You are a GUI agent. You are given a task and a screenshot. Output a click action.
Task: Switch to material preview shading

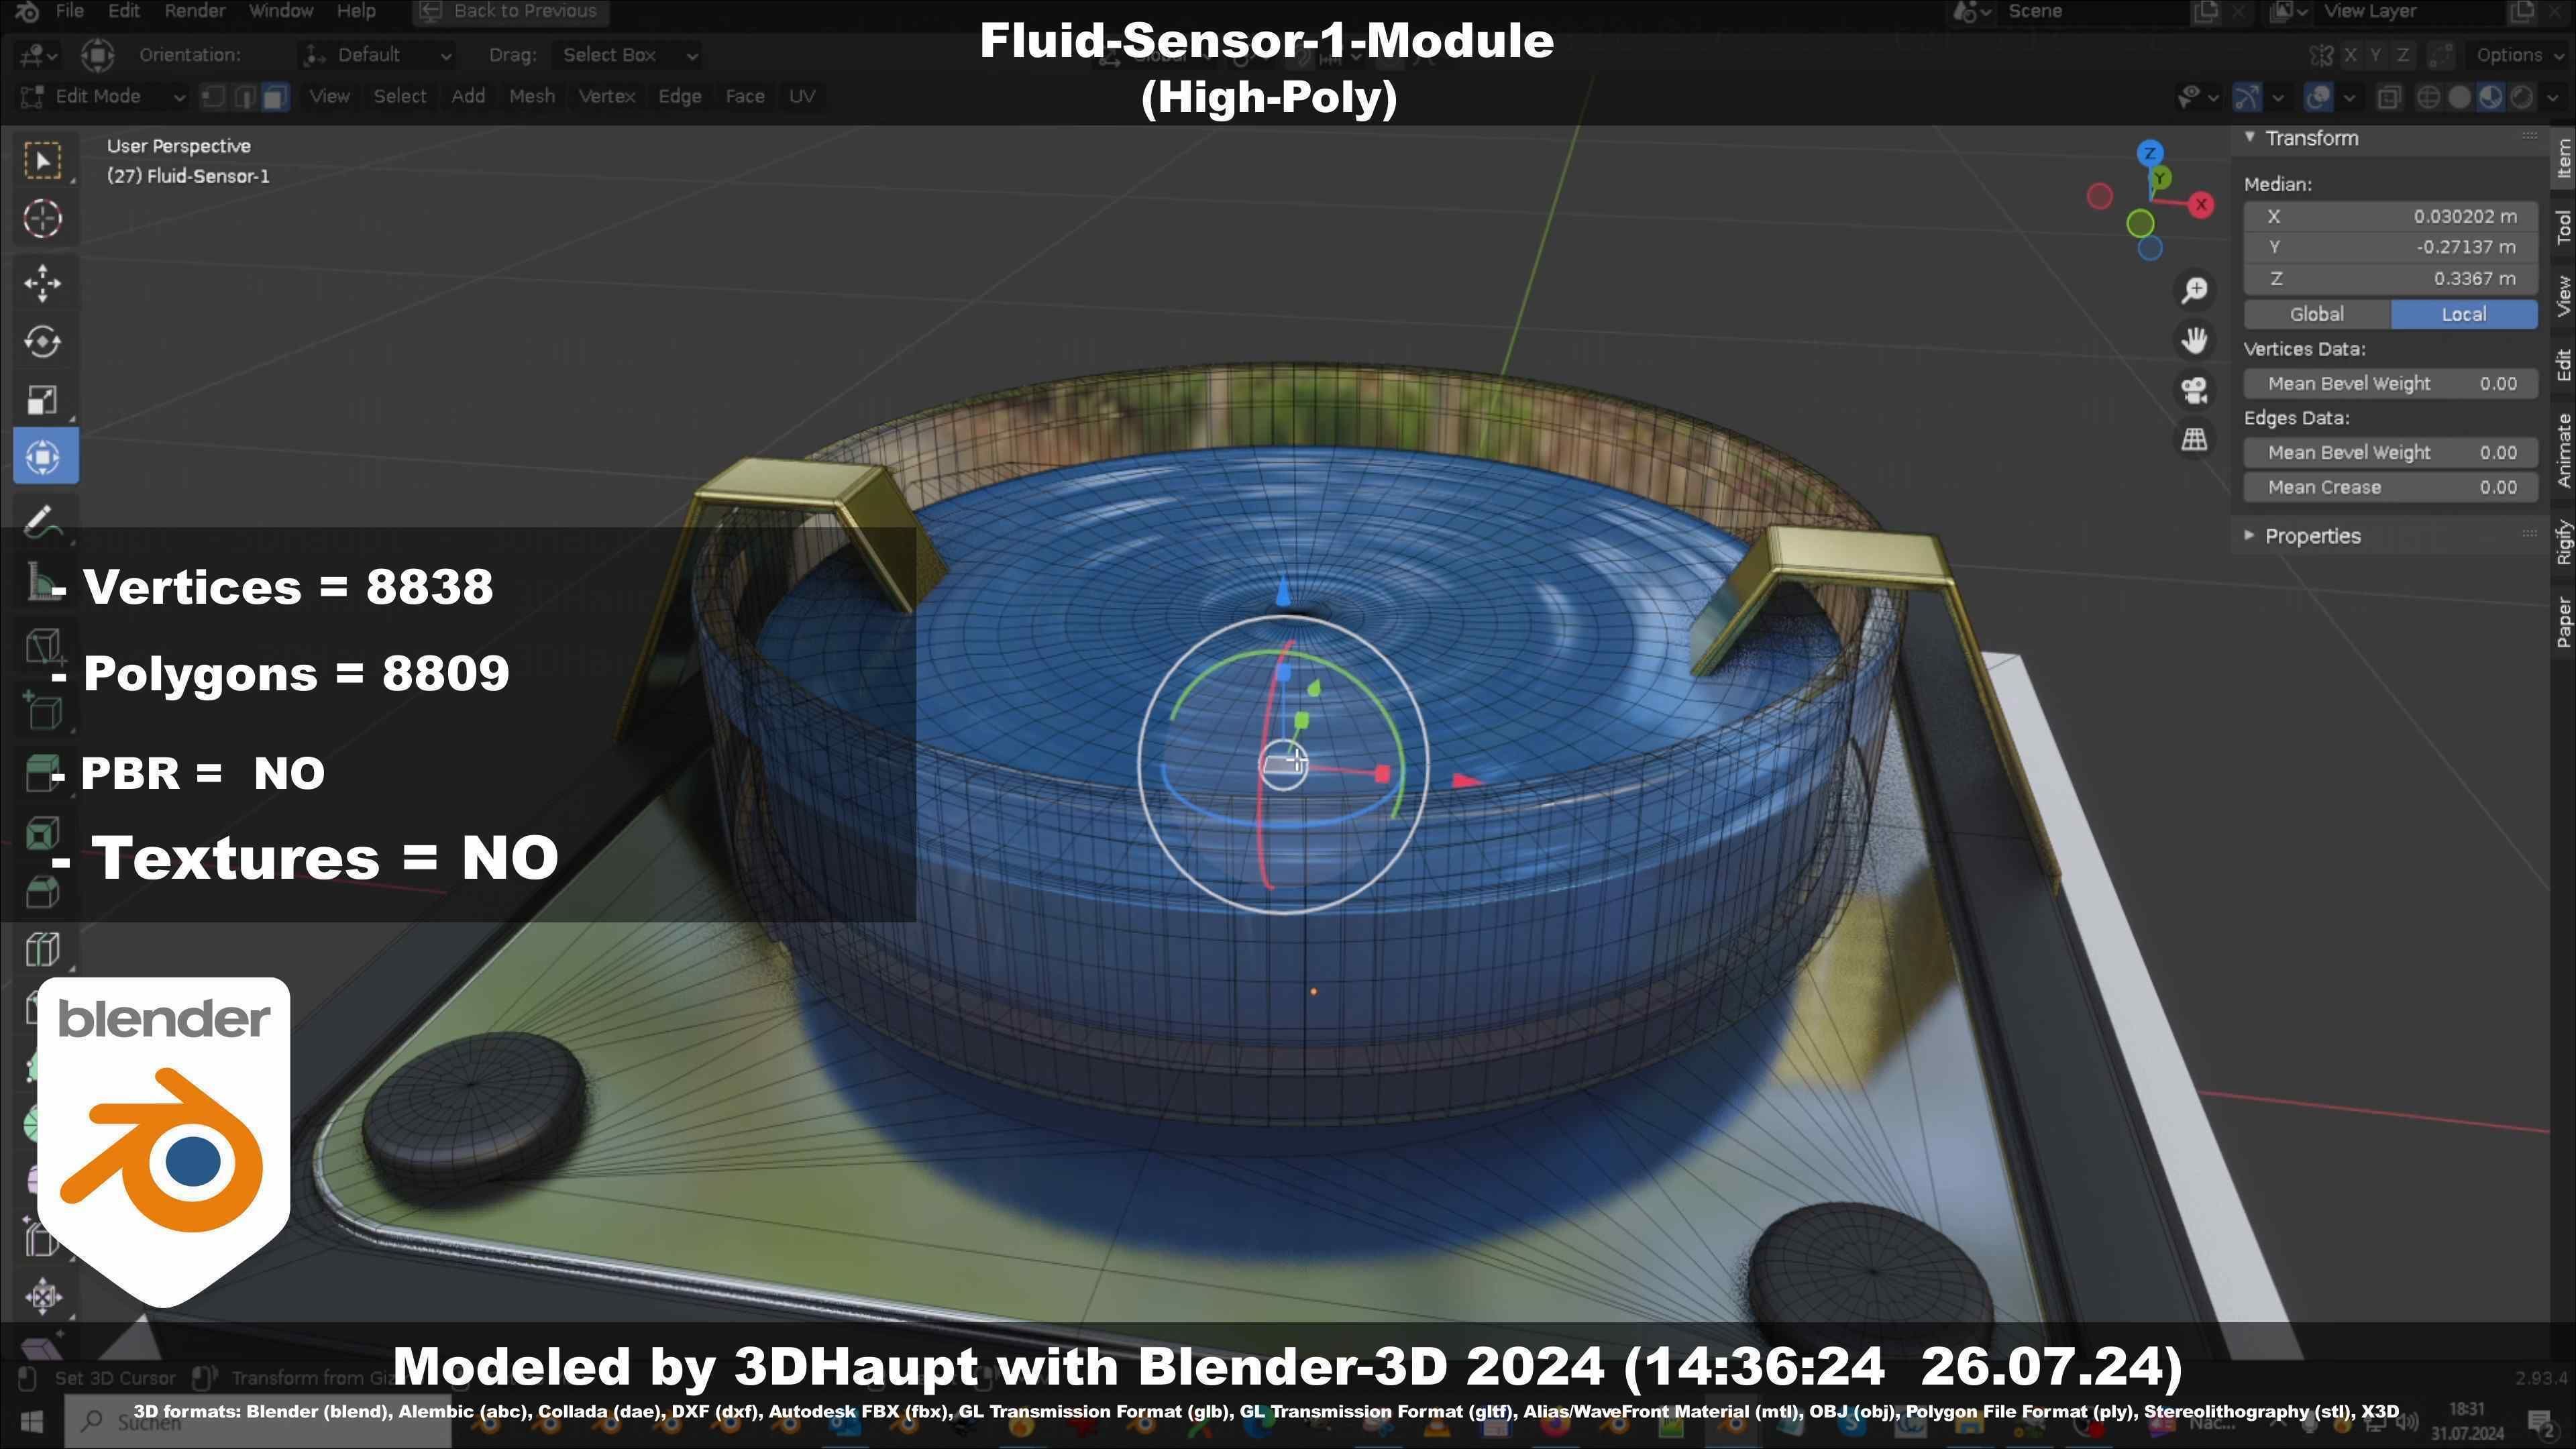pos(2490,97)
